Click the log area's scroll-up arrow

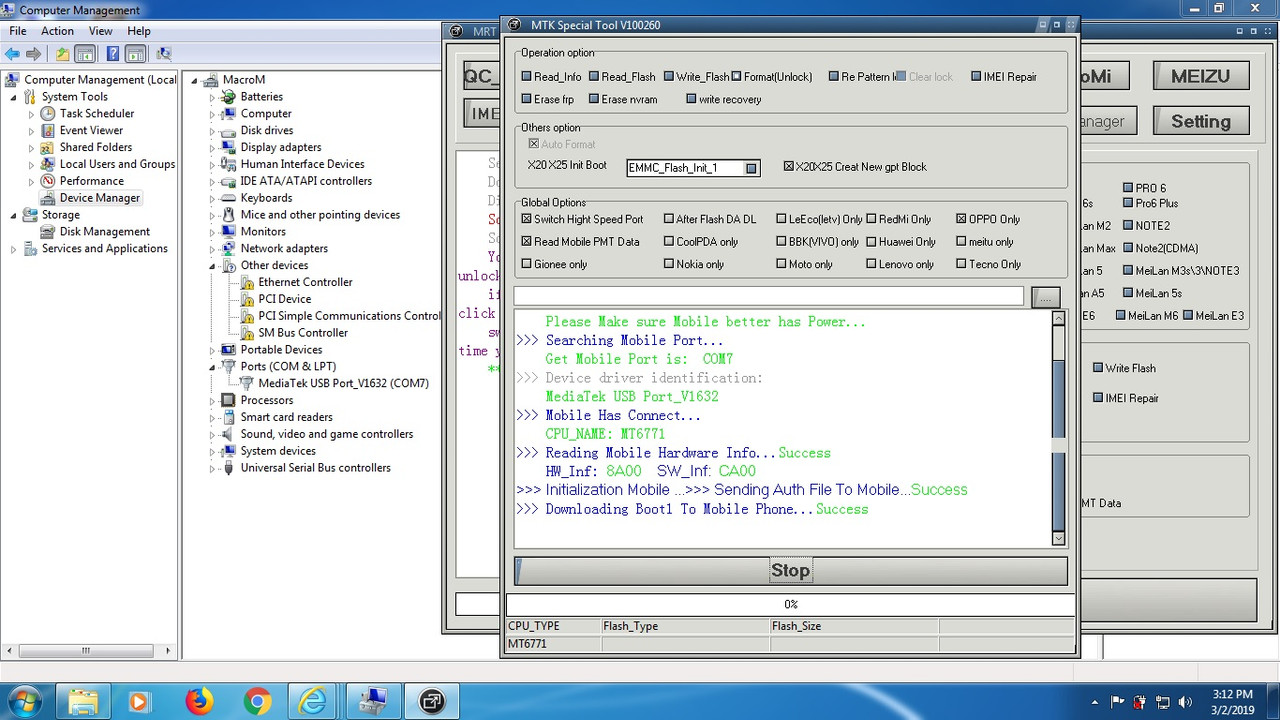(1059, 318)
